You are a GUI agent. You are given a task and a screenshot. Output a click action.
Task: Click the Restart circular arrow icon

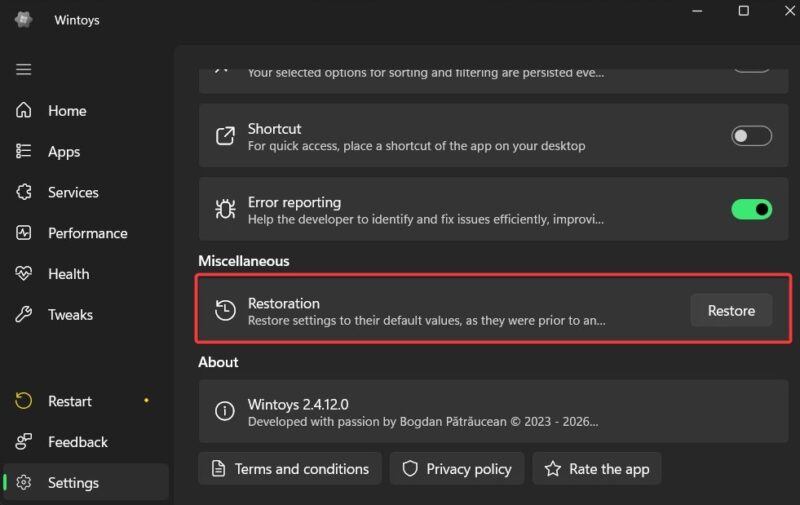coord(23,400)
